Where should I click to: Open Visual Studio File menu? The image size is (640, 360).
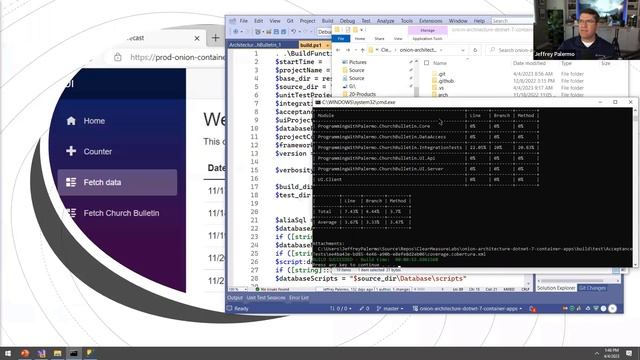click(244, 21)
